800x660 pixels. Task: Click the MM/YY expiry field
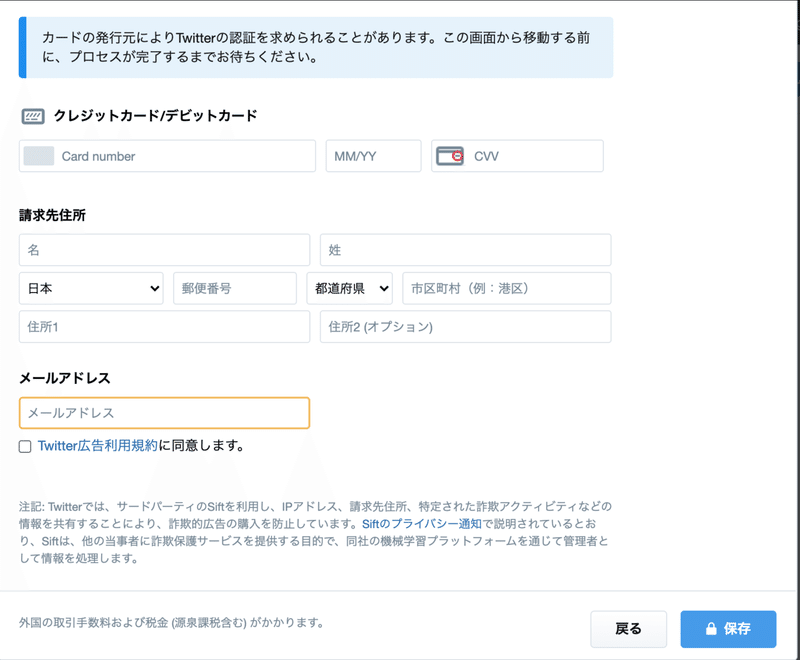click(373, 156)
